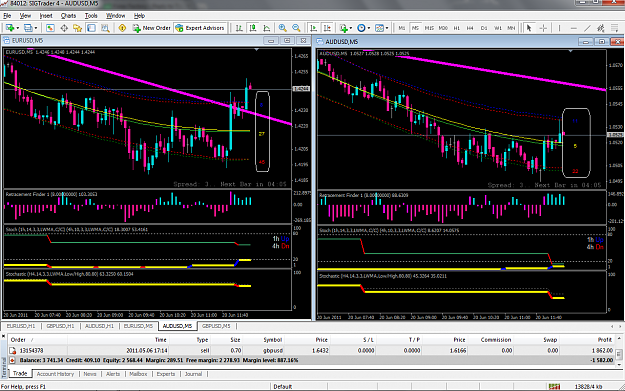
Task: Select the crosshair tool
Action: [543, 28]
